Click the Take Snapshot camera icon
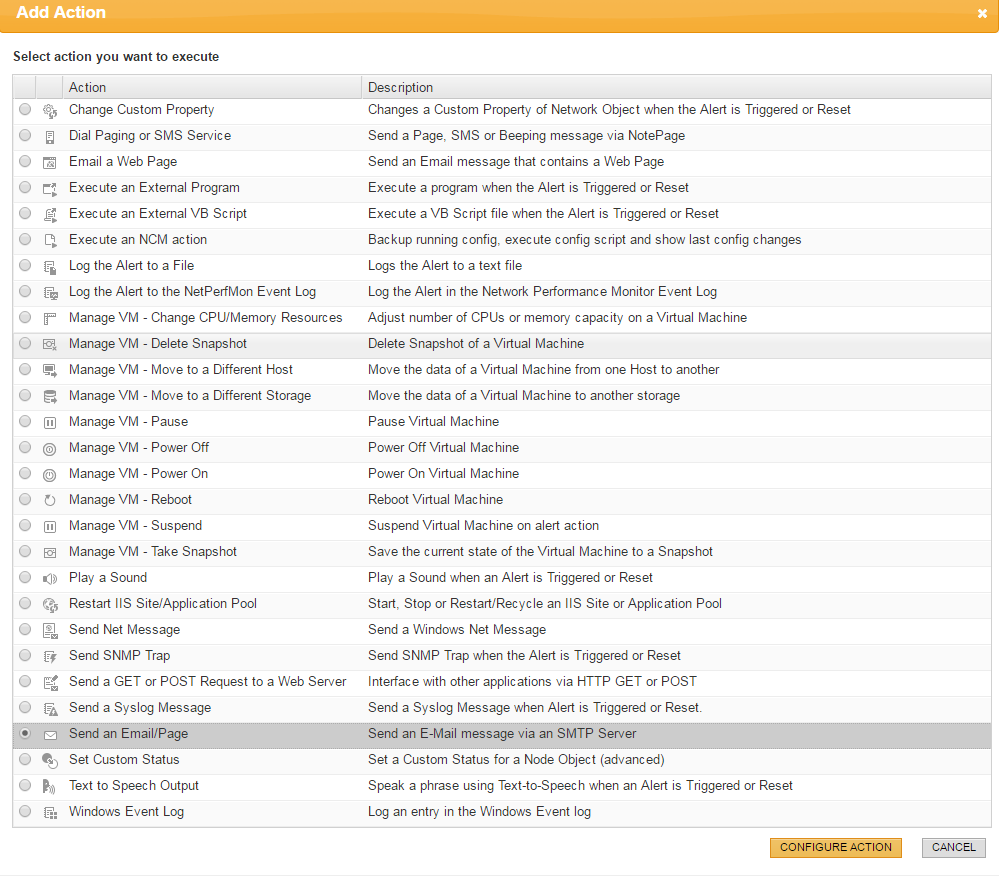Image resolution: width=999 pixels, height=876 pixels. 50,553
